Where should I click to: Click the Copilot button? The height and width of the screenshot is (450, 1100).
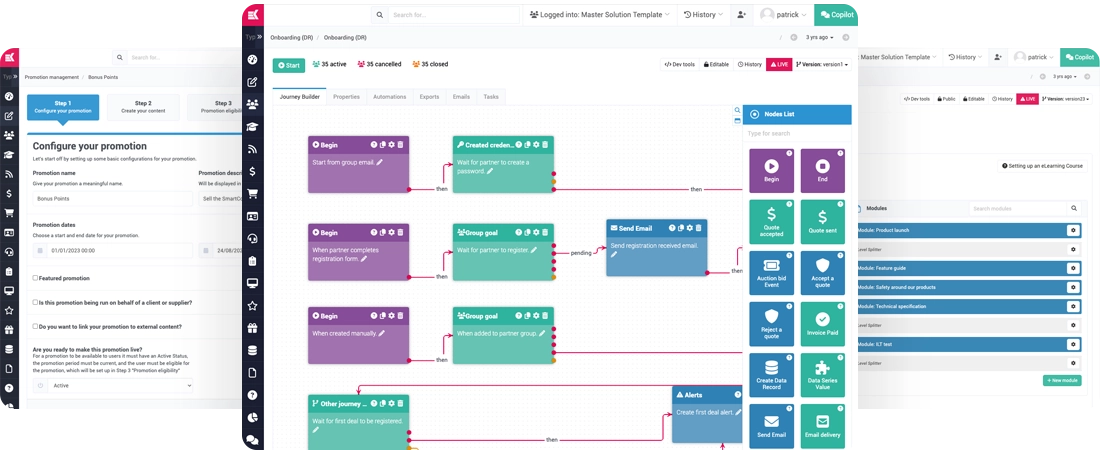tap(834, 15)
